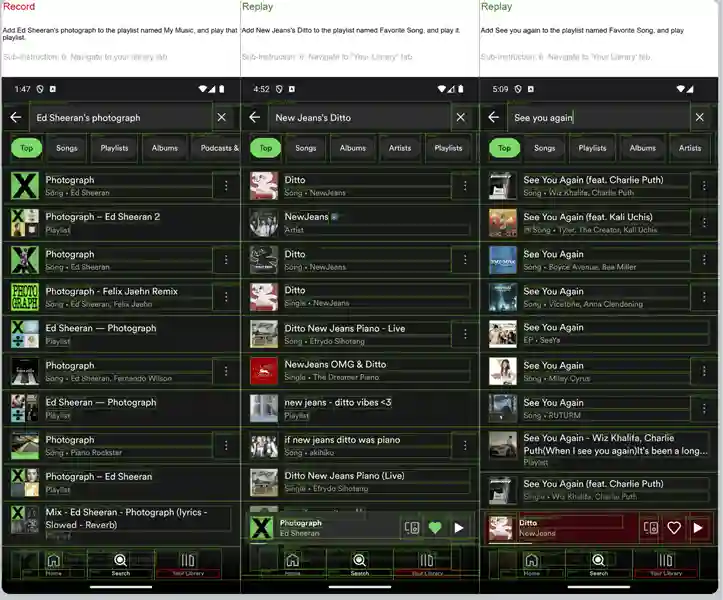Go back from the See you again search
Screen dimensions: 723x600
493,117
